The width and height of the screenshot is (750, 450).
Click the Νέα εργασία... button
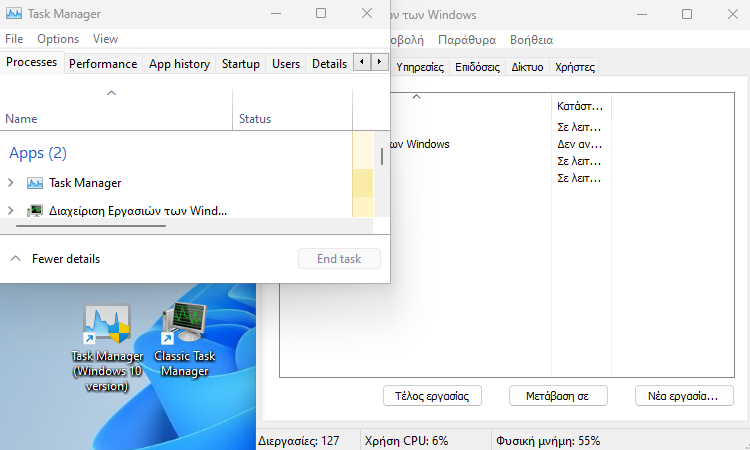[684, 396]
